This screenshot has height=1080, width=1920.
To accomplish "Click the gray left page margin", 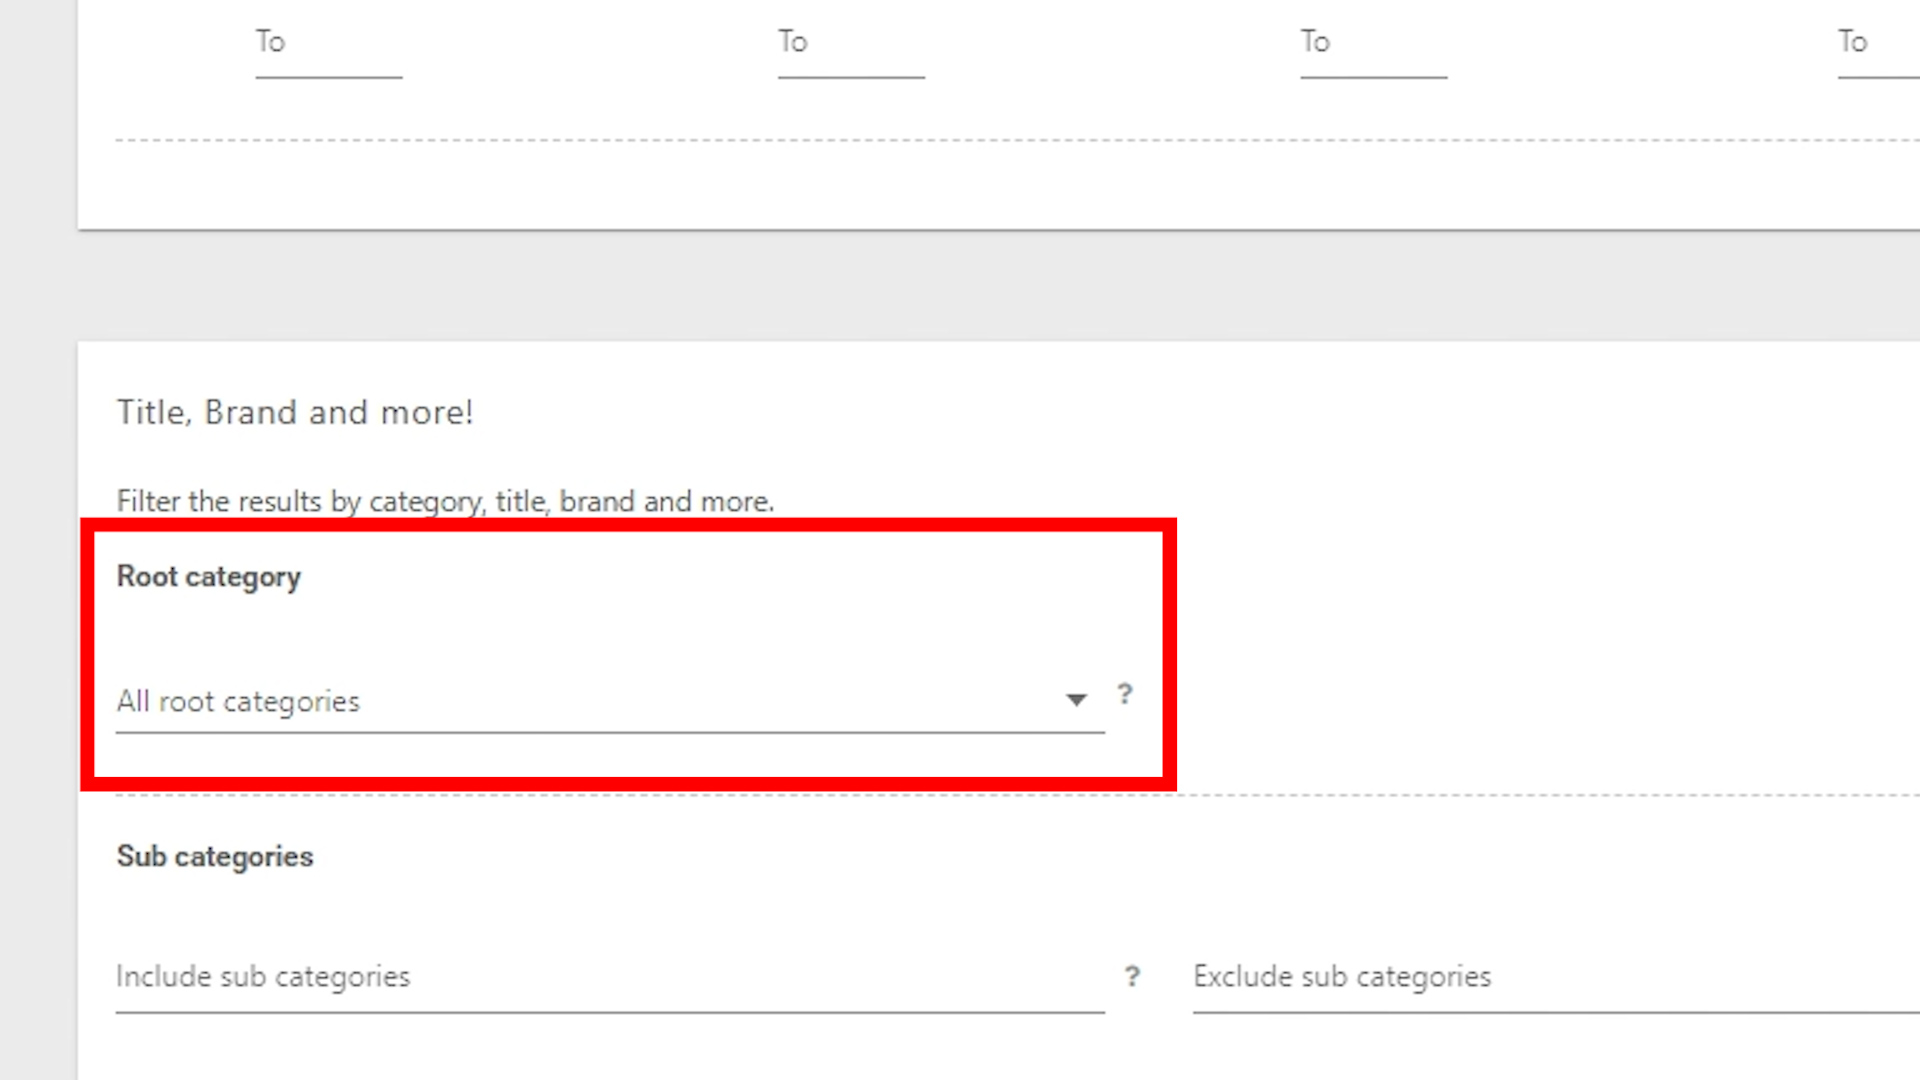I will [x=38, y=540].
